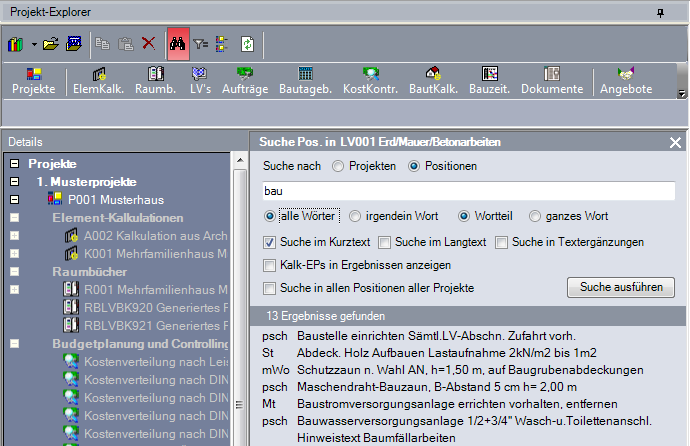Viewport: 690px width, 446px height.
Task: Collapse the P001 Musterhaus node
Action: point(15,200)
